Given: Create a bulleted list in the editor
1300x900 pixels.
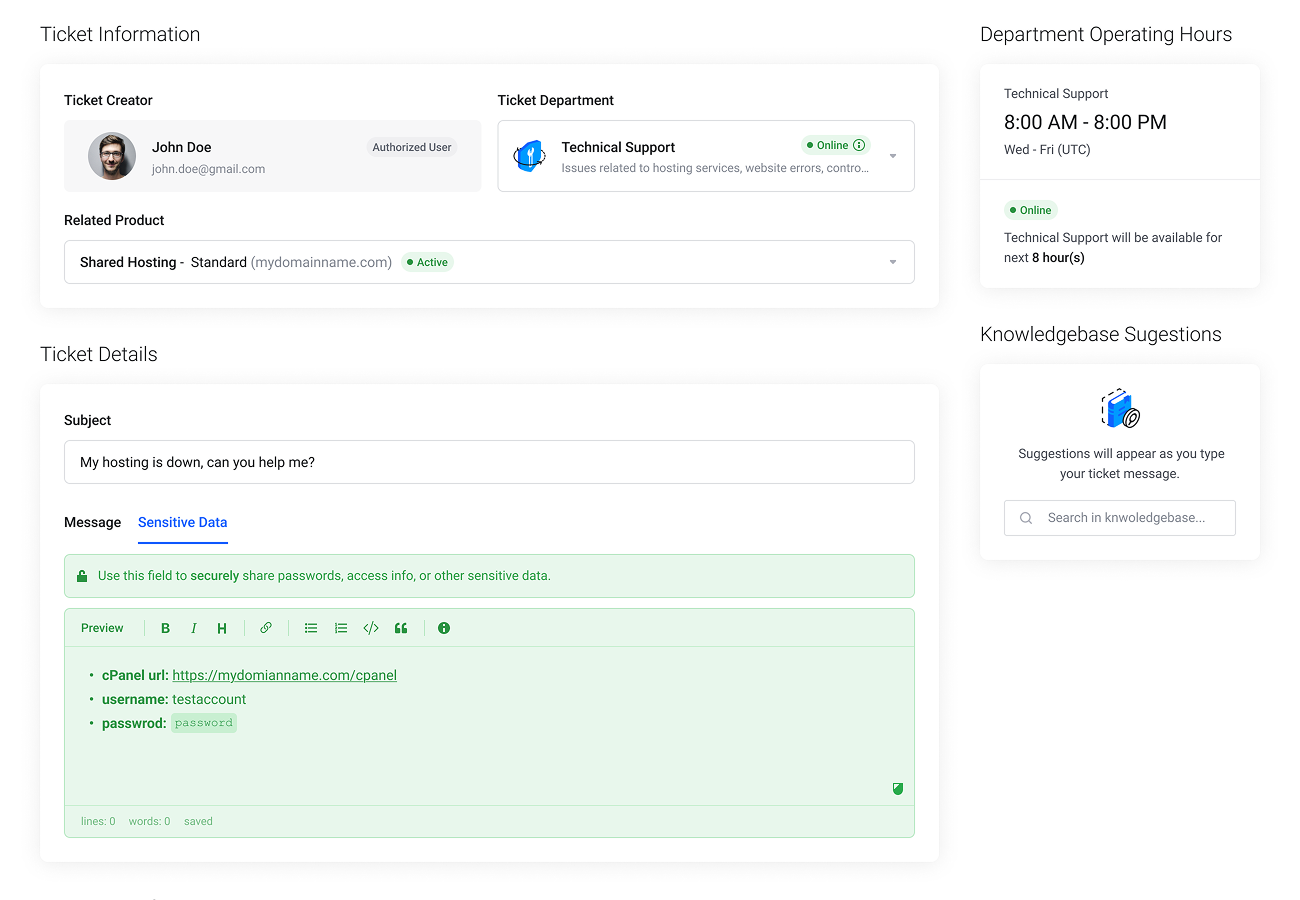Looking at the screenshot, I should click(311, 628).
